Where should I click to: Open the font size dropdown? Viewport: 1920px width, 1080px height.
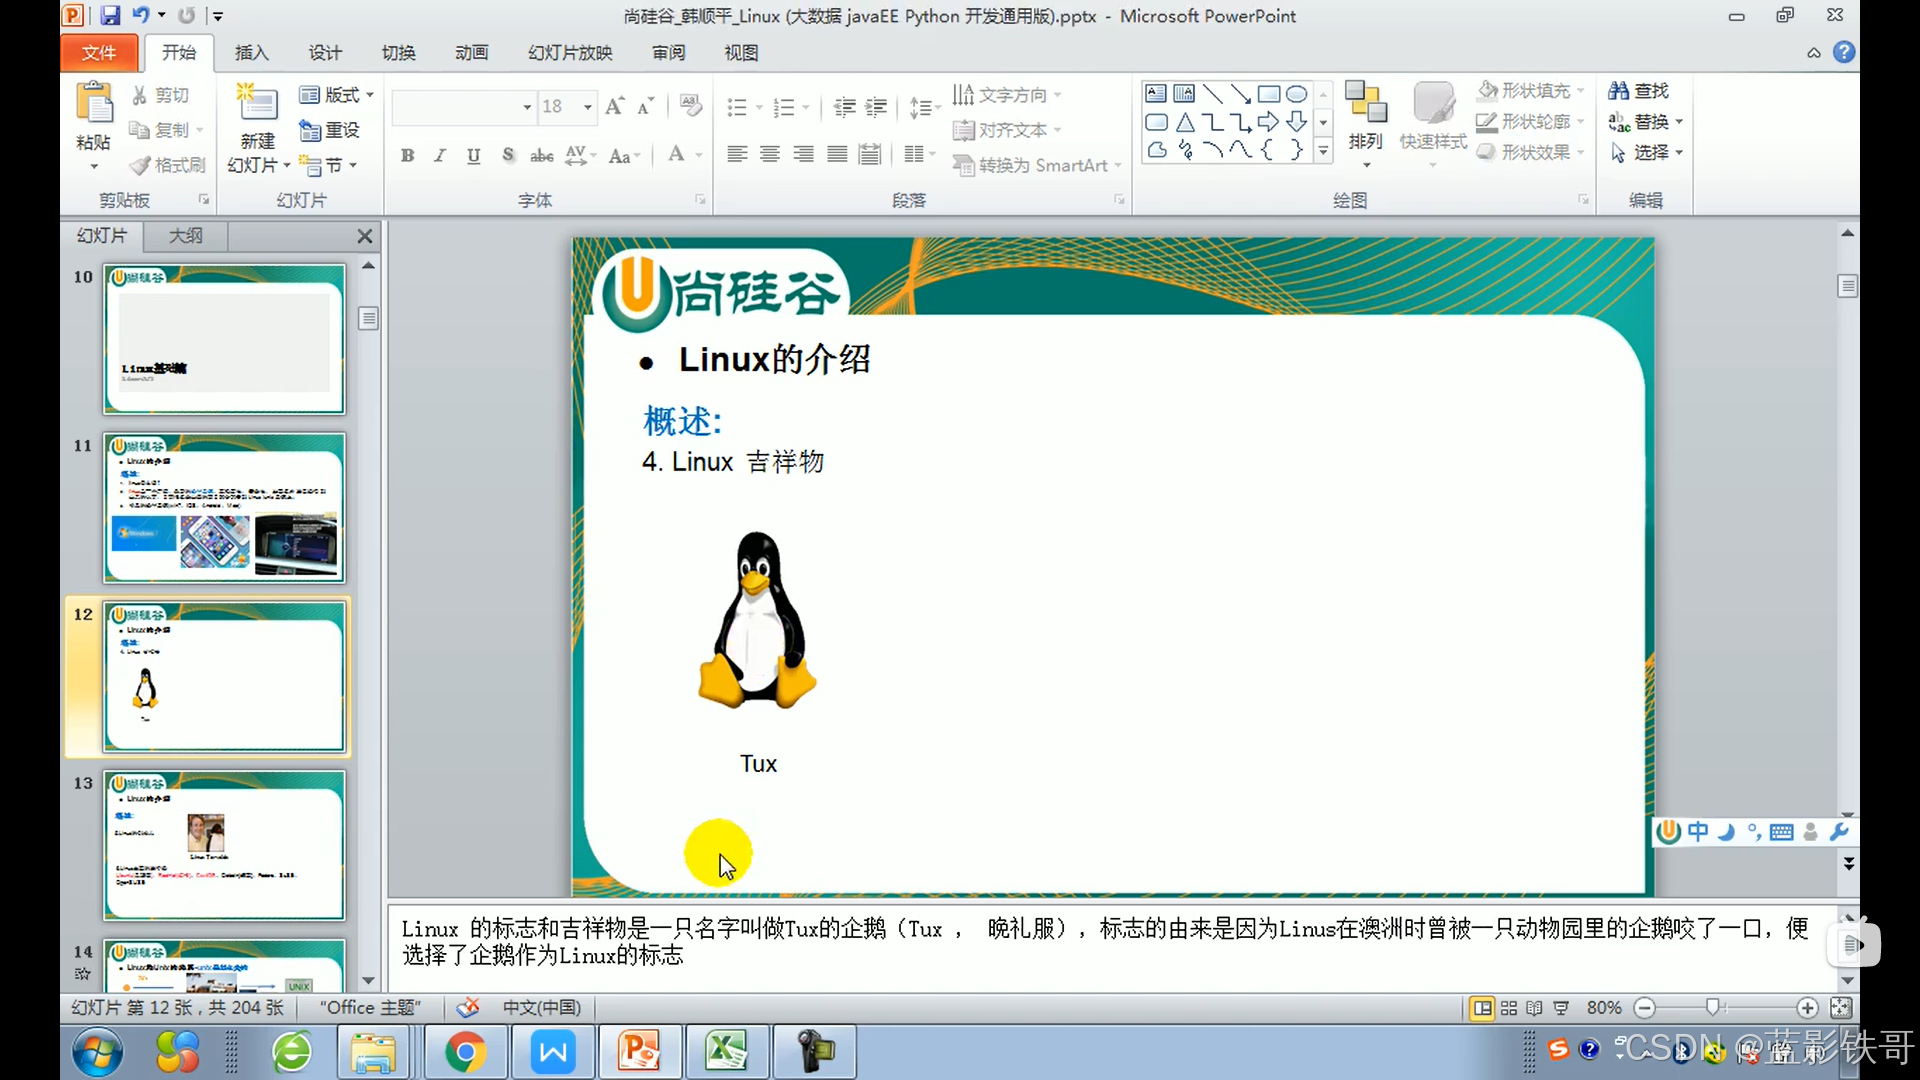pos(588,107)
